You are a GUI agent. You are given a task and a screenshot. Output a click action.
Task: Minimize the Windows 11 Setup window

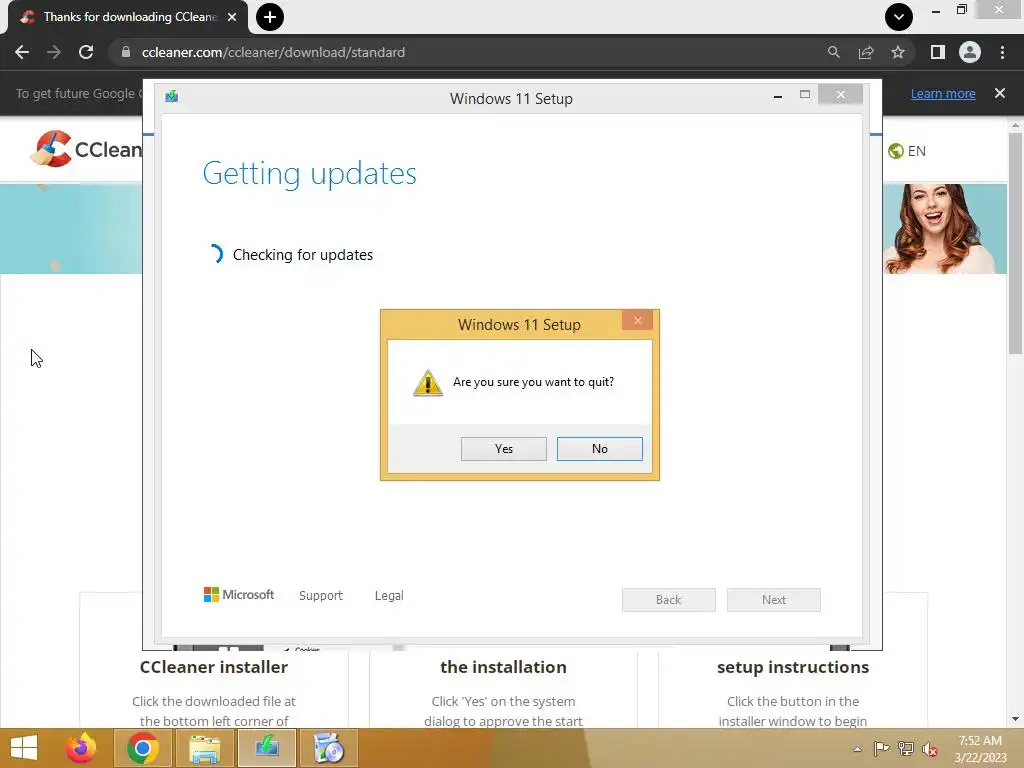(x=778, y=96)
